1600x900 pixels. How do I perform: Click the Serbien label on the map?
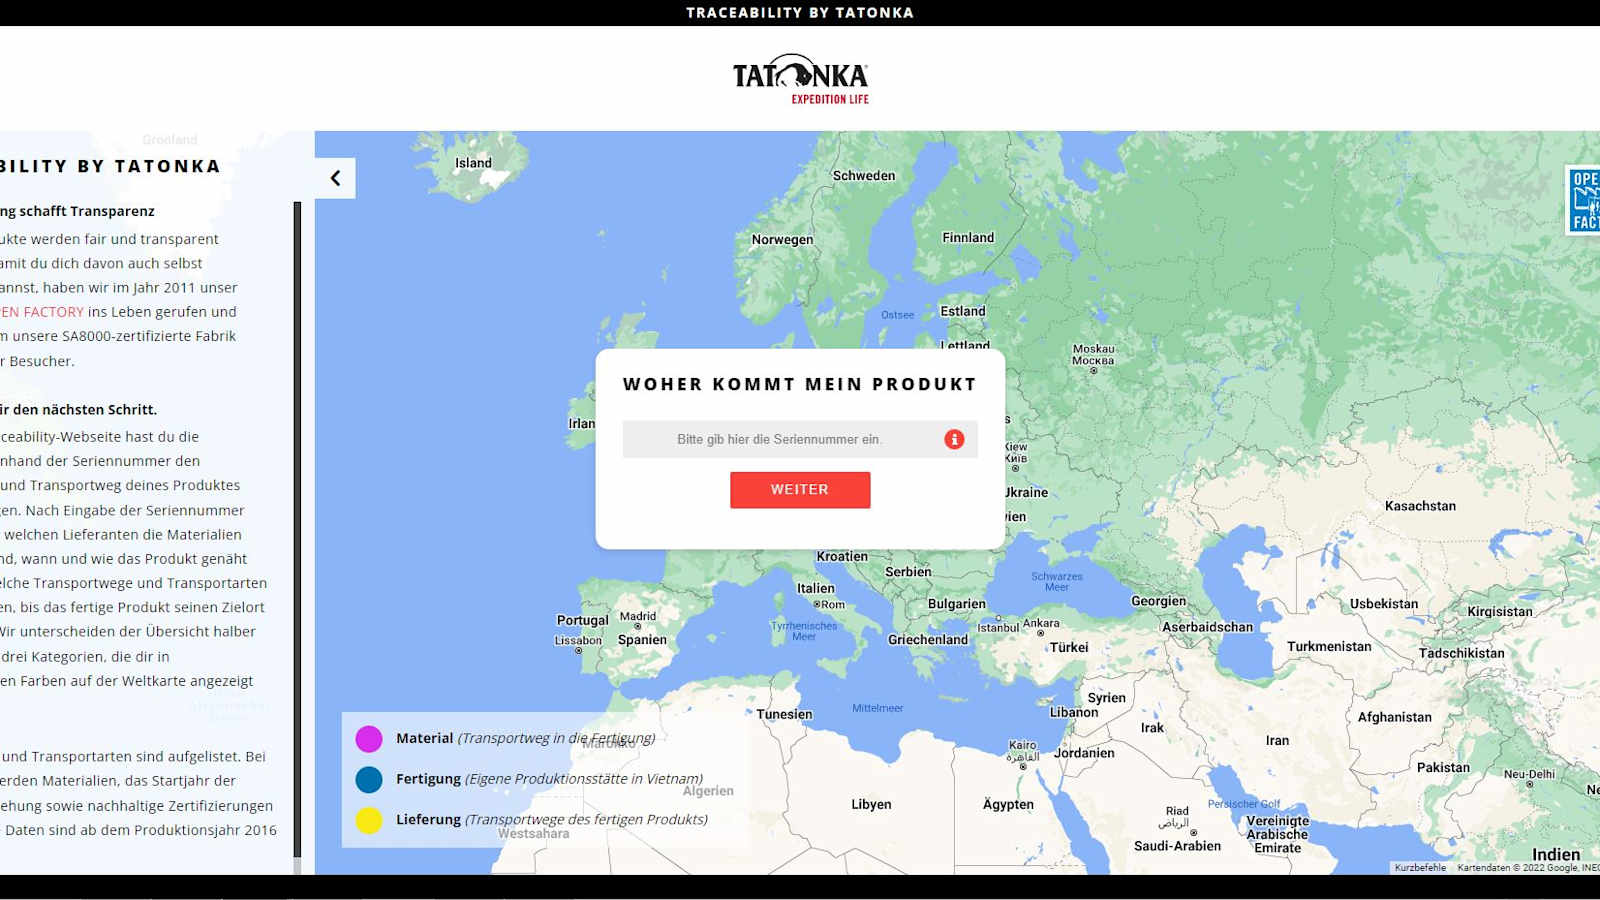coord(908,572)
